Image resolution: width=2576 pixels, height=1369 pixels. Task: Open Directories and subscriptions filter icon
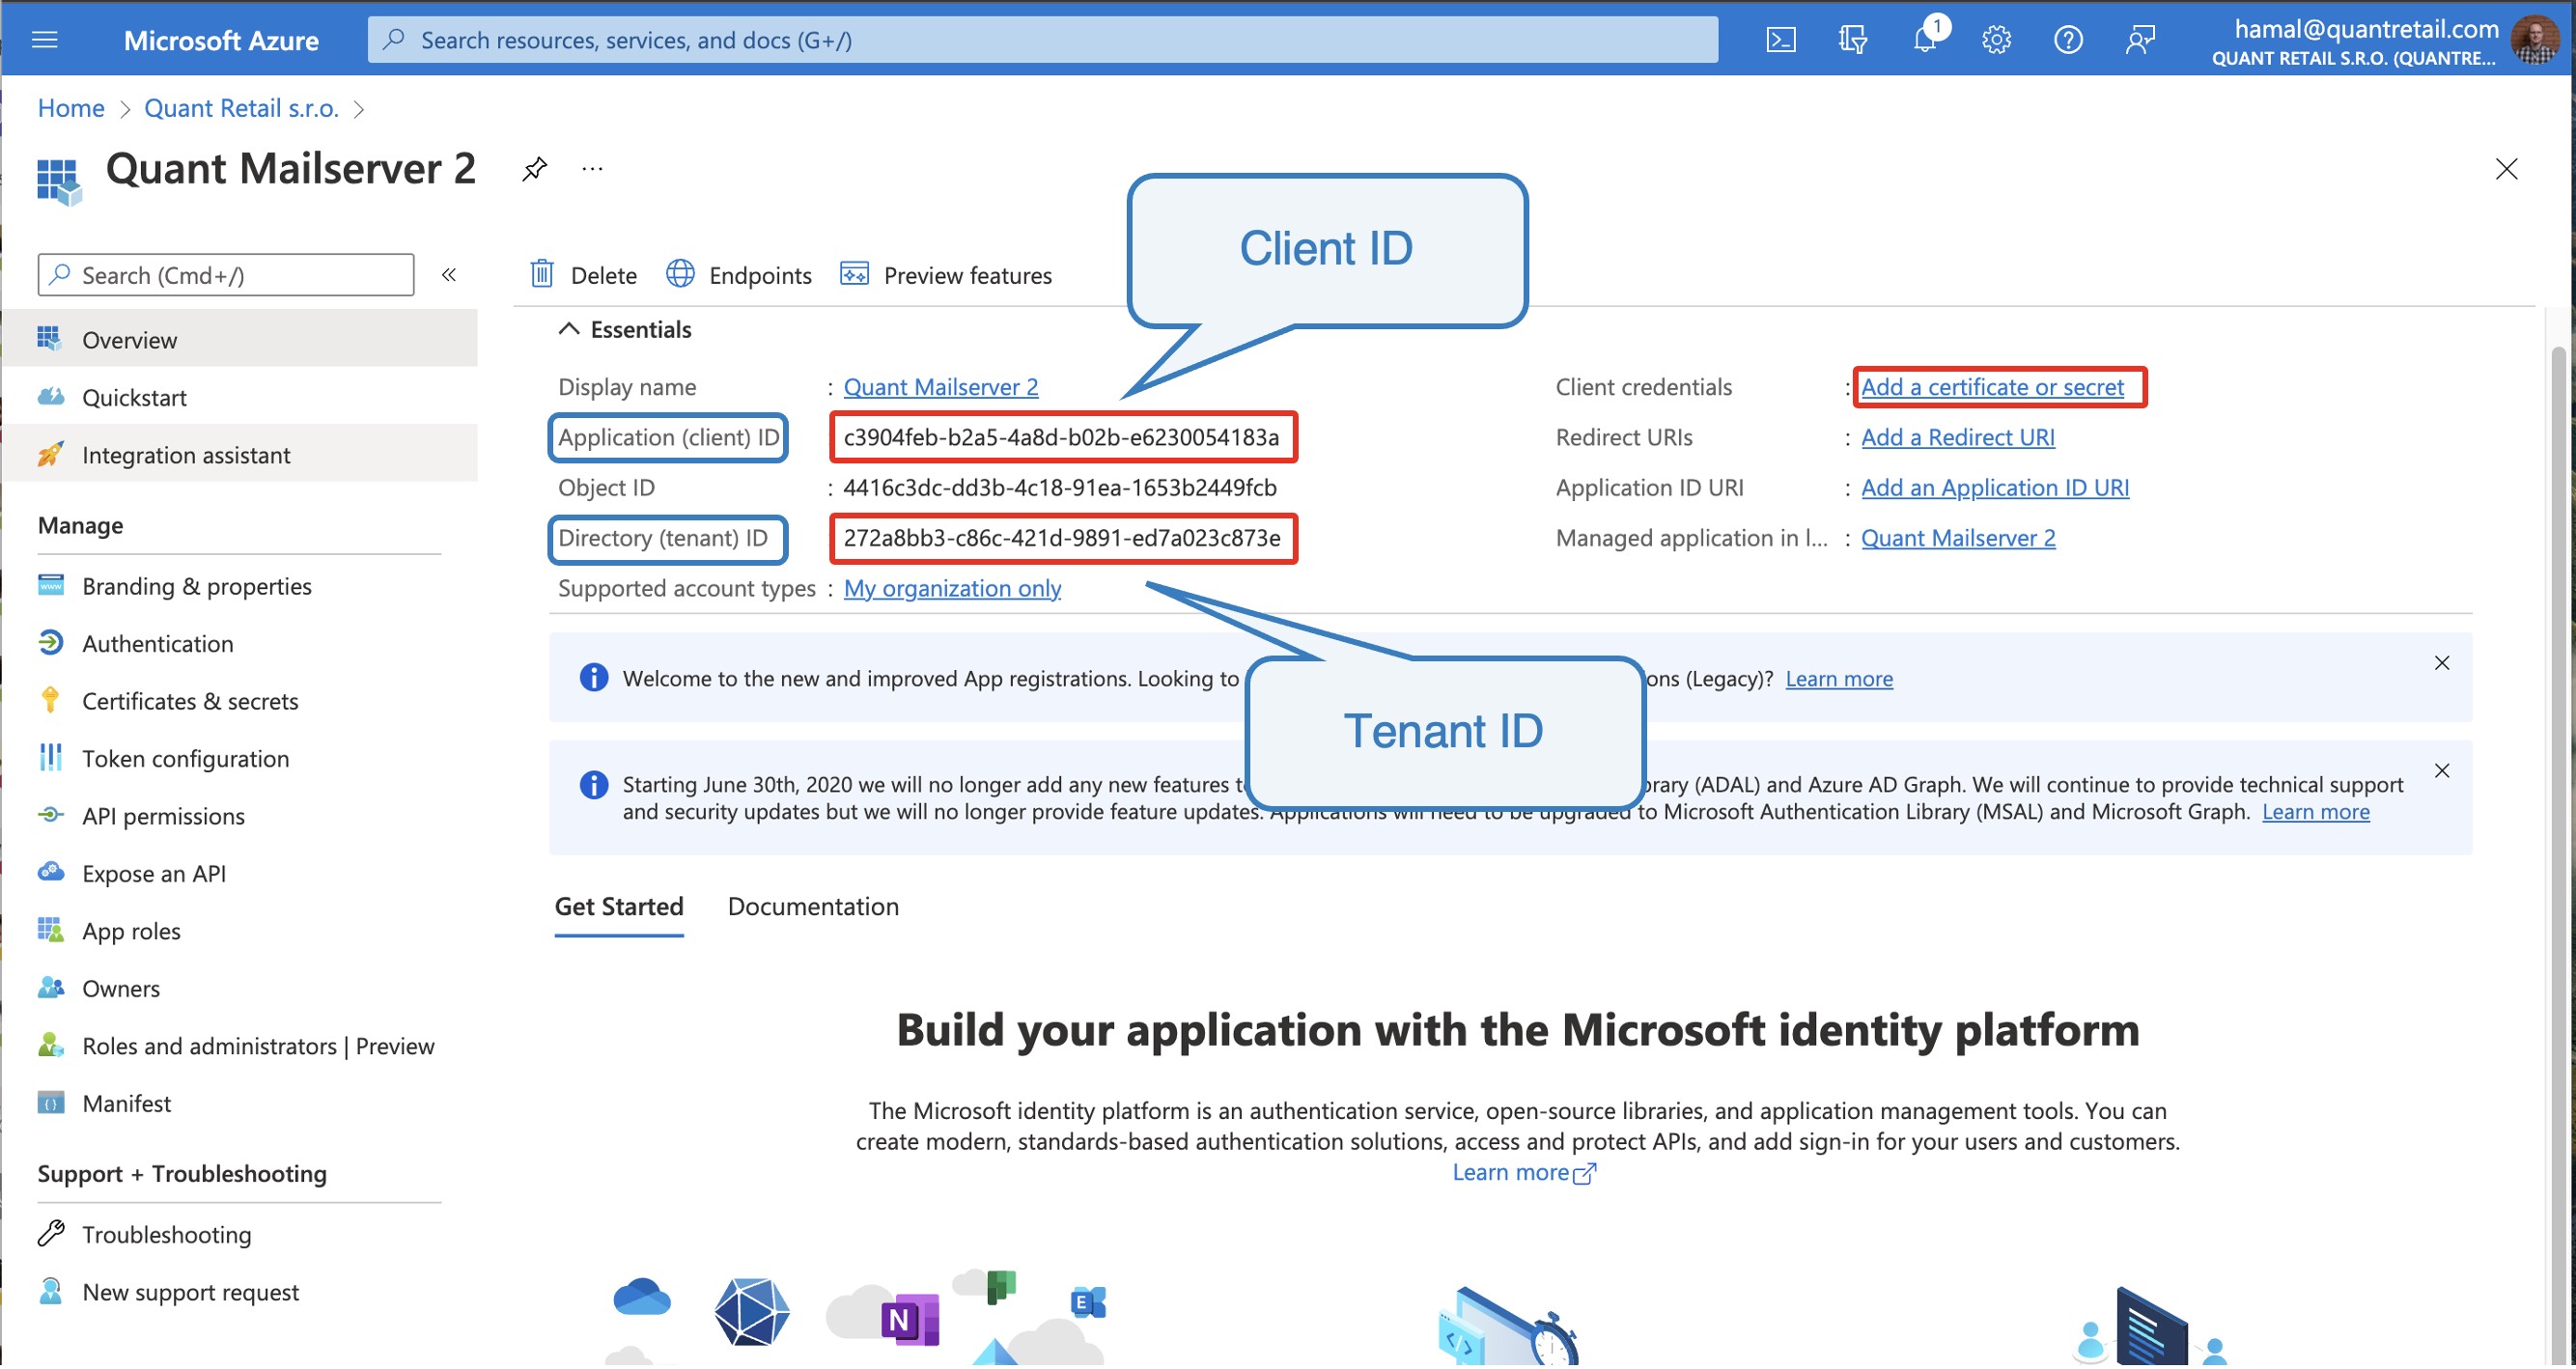pyautogui.click(x=1853, y=40)
